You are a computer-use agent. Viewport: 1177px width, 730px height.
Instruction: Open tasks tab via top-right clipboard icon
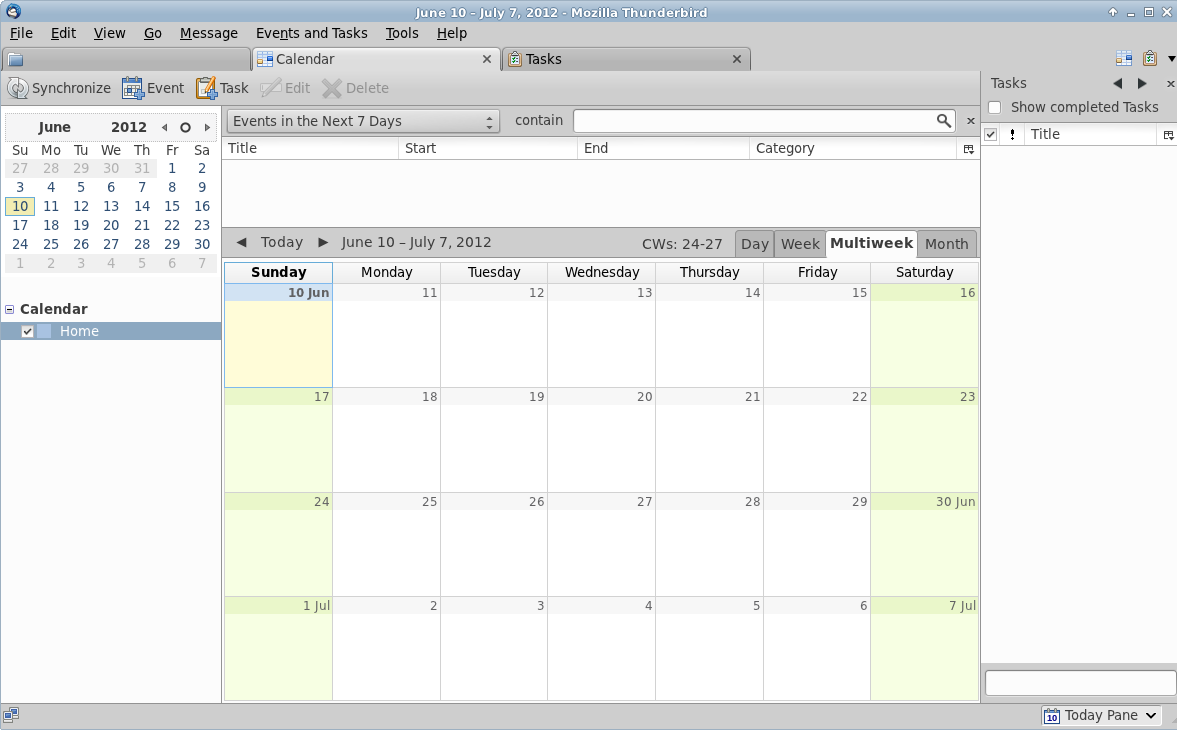pyautogui.click(x=1149, y=58)
